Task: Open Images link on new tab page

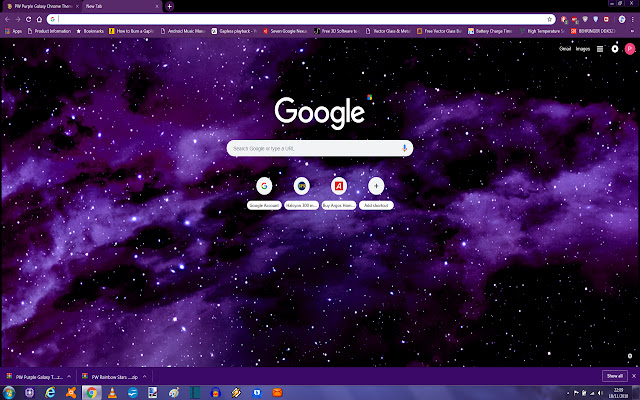Action: [x=583, y=49]
